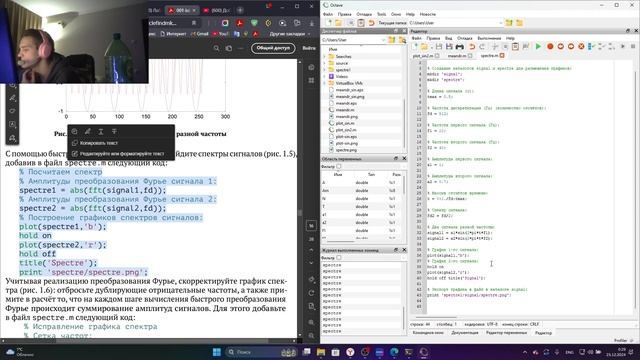Click the Войти link in PDF viewer
The image size is (640, 360).
coord(309,48)
